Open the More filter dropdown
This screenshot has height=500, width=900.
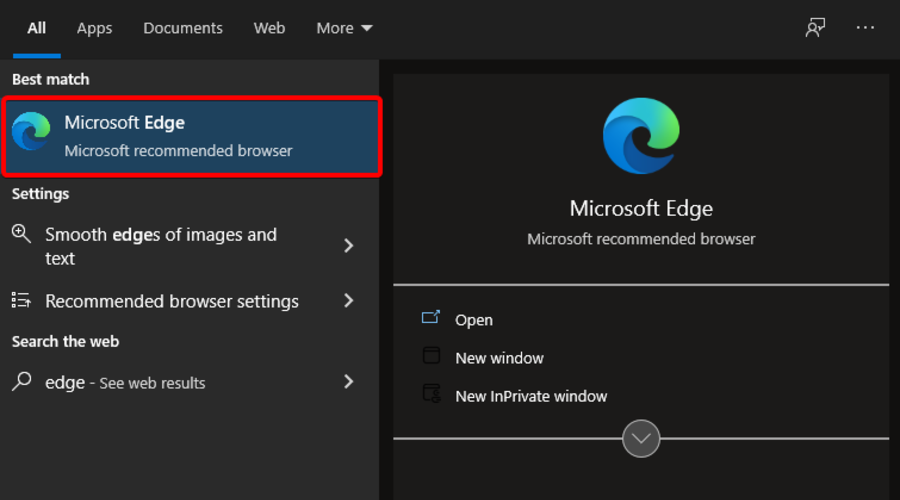pos(344,28)
